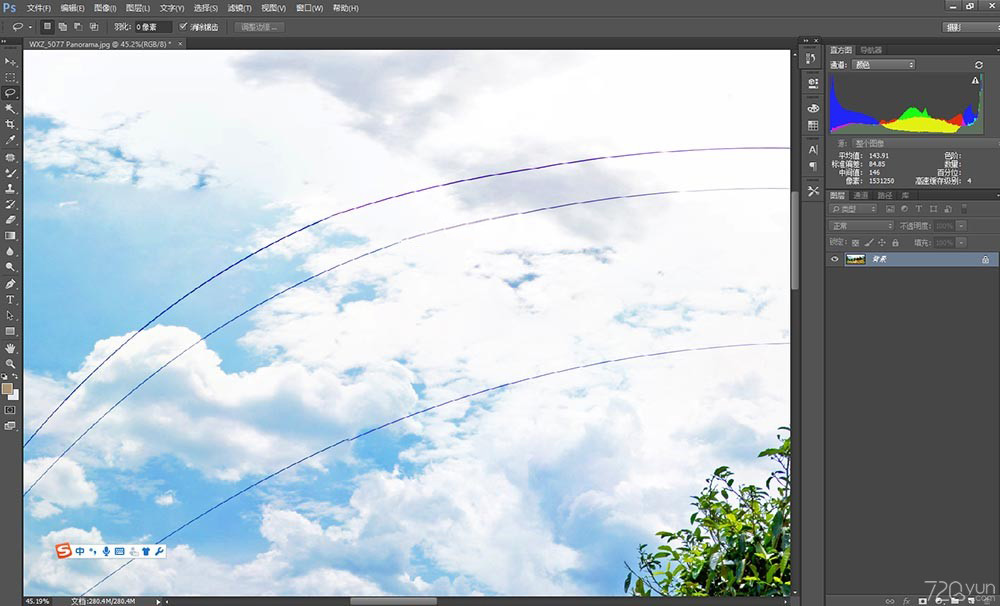
Task: Open the Character panel icon
Action: click(x=813, y=149)
